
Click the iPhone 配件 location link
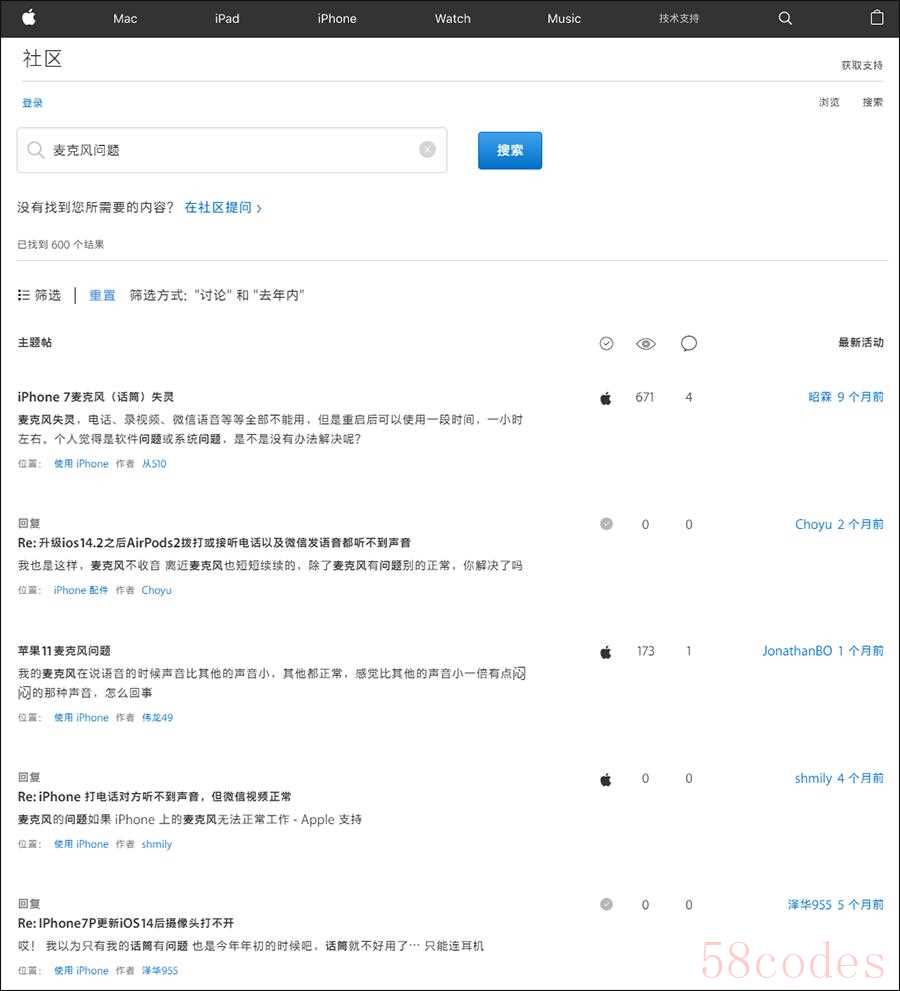tap(81, 590)
